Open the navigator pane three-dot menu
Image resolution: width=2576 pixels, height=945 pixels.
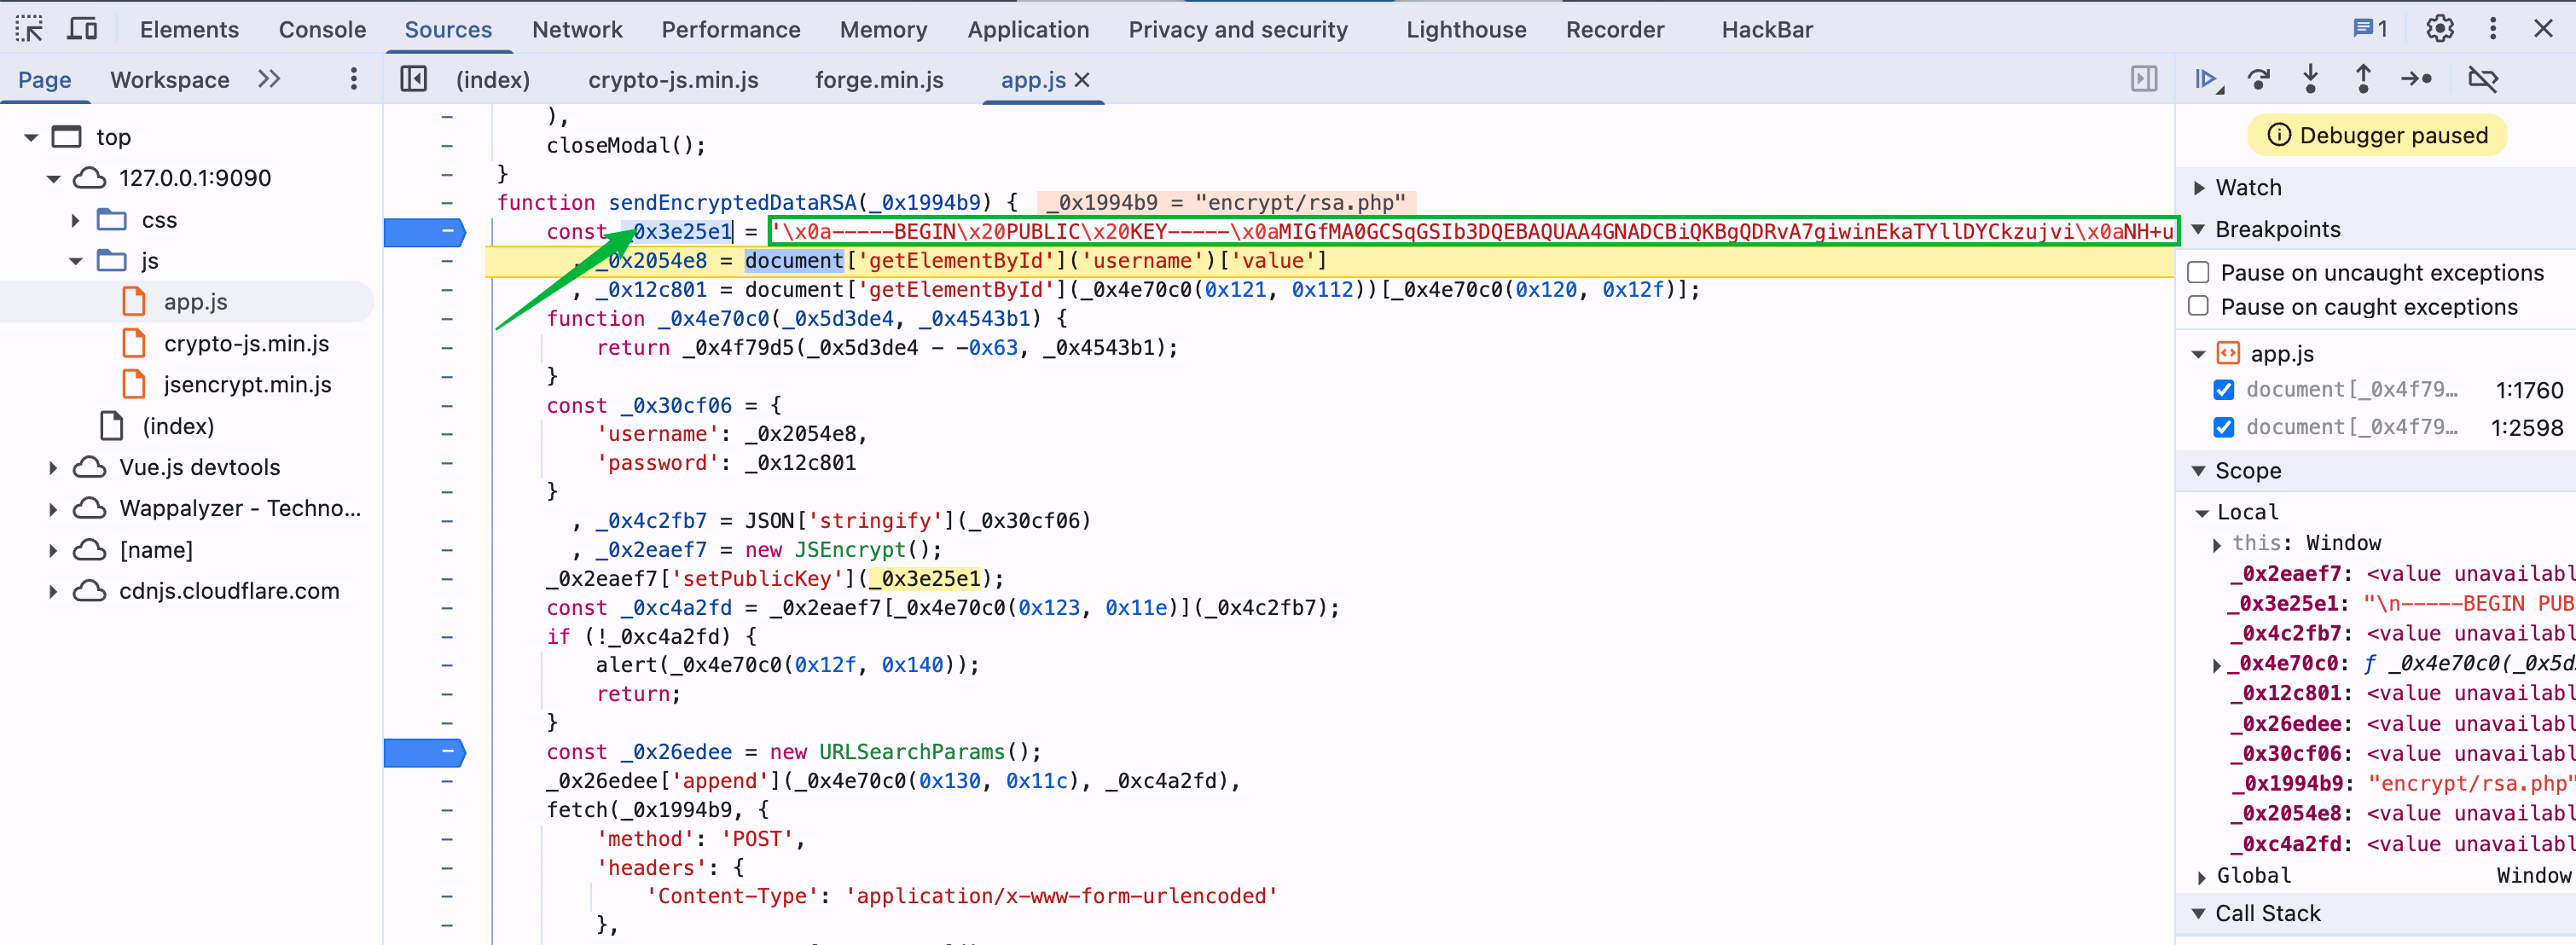(353, 79)
